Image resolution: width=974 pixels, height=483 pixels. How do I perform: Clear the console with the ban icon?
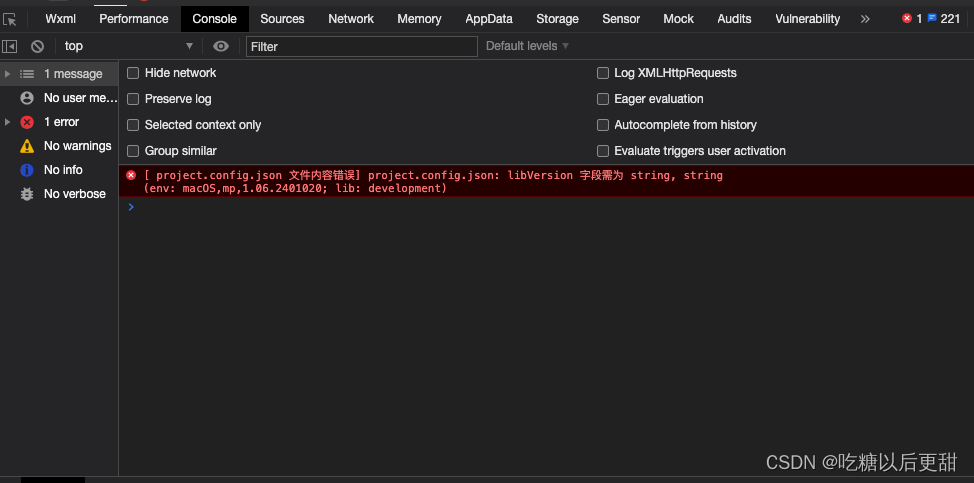coord(38,46)
